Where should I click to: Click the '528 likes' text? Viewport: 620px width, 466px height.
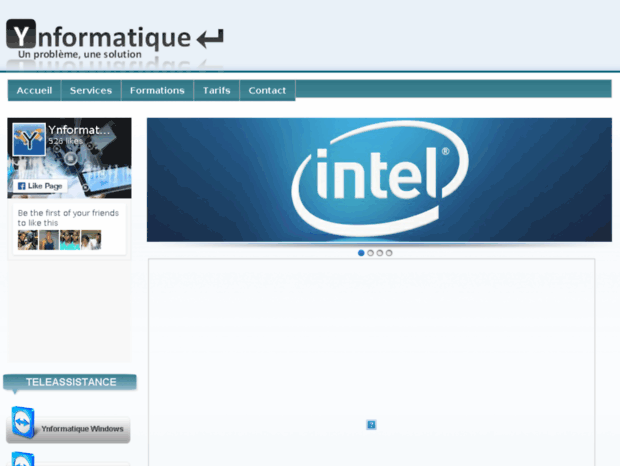point(65,141)
